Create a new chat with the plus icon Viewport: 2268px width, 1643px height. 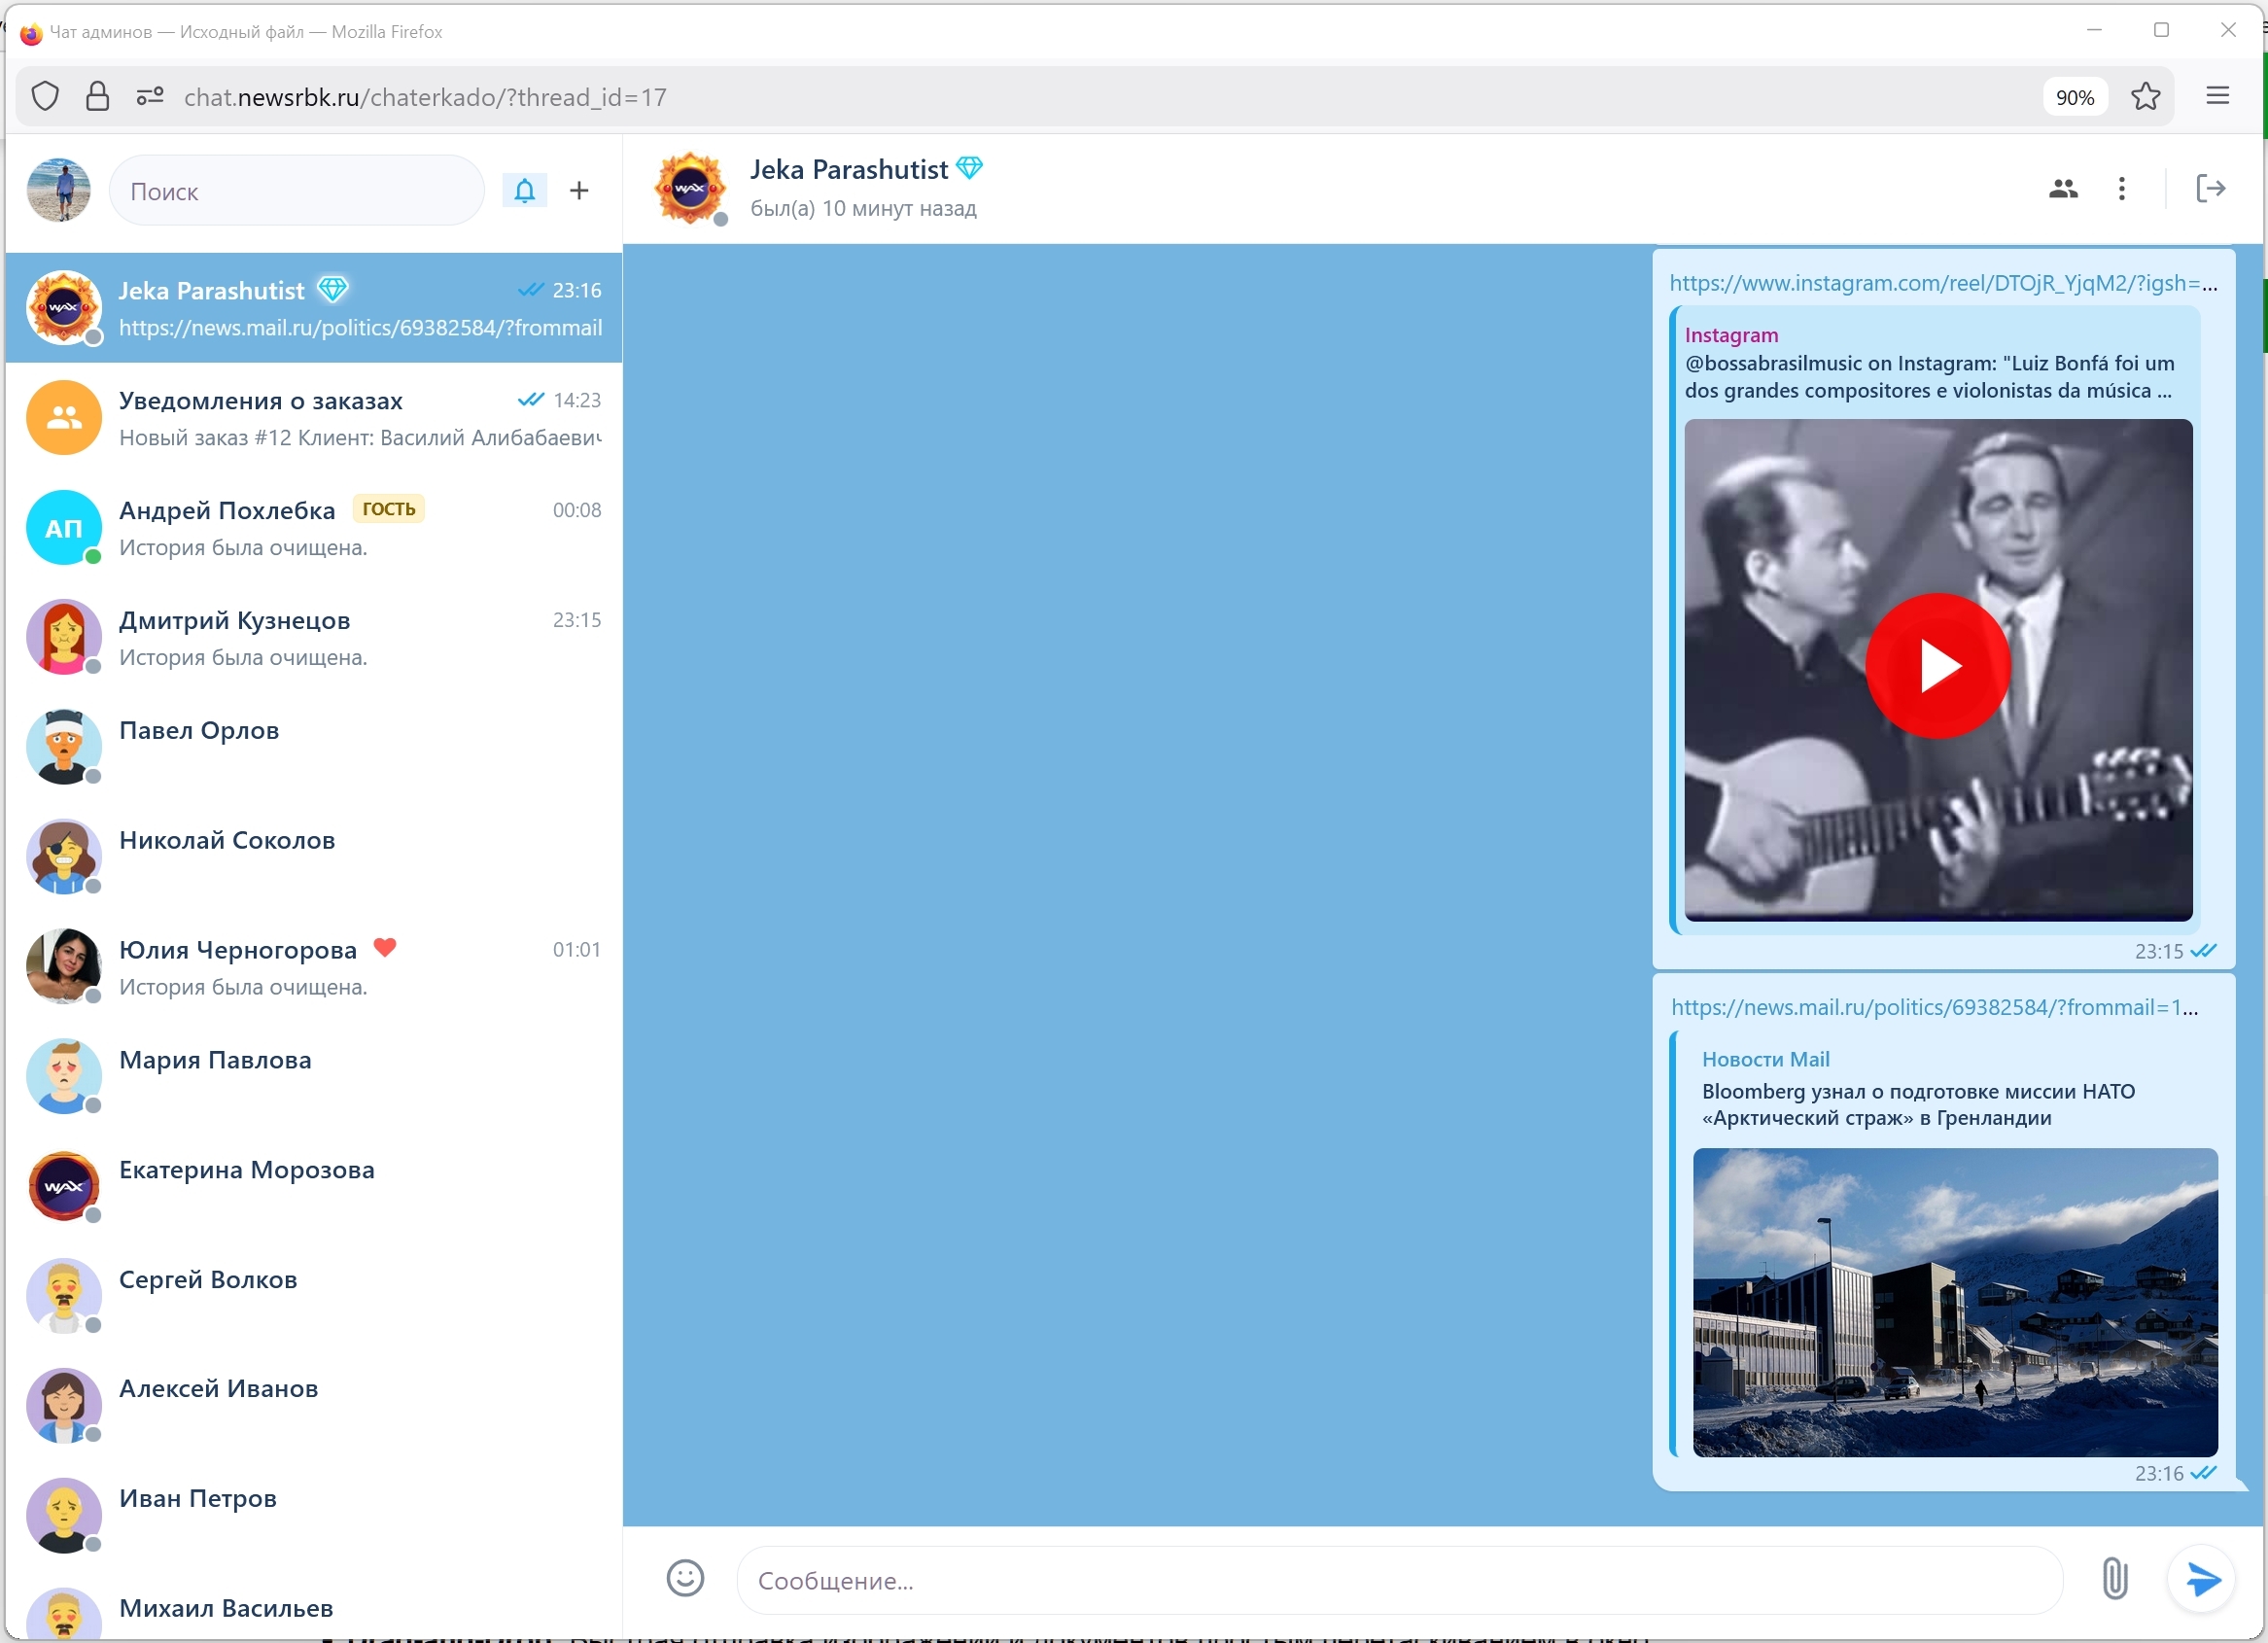579,190
